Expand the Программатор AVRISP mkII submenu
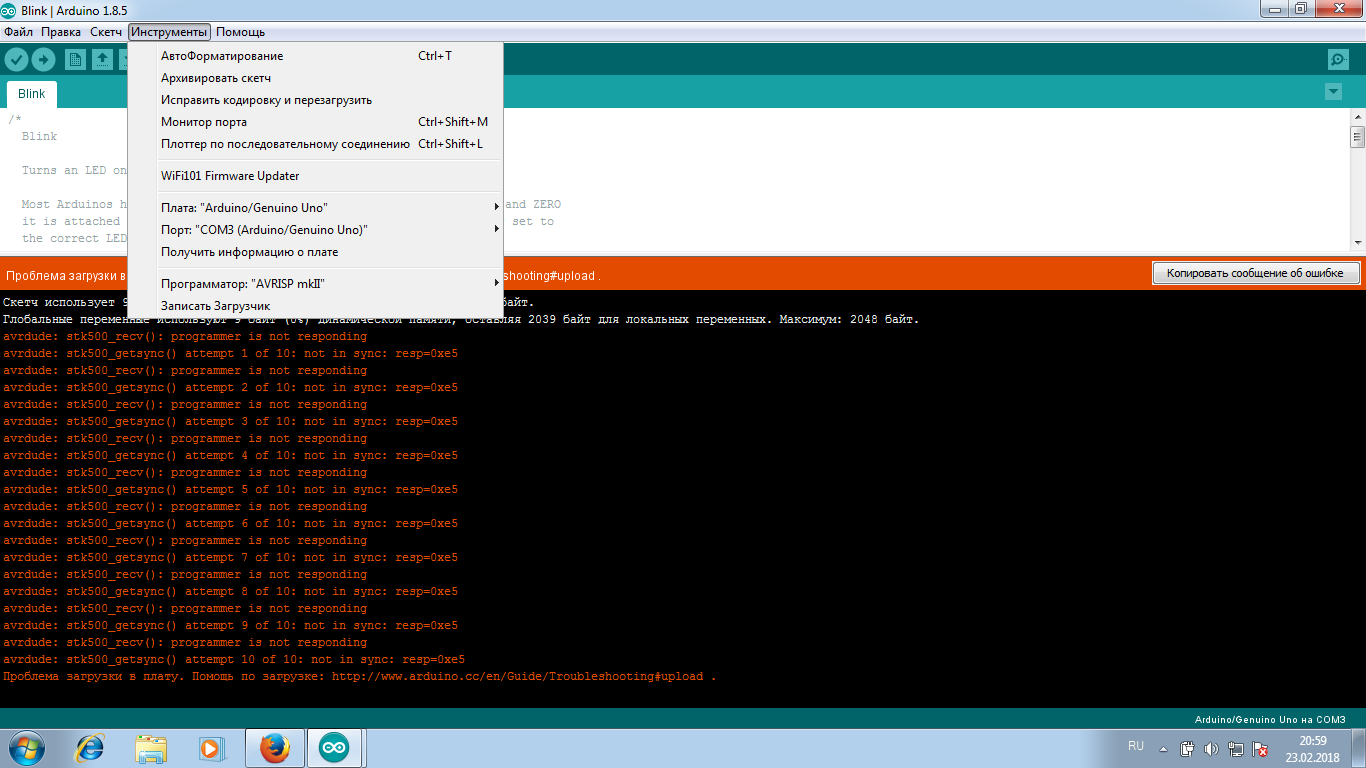Viewport: 1366px width, 768px height. tap(315, 284)
